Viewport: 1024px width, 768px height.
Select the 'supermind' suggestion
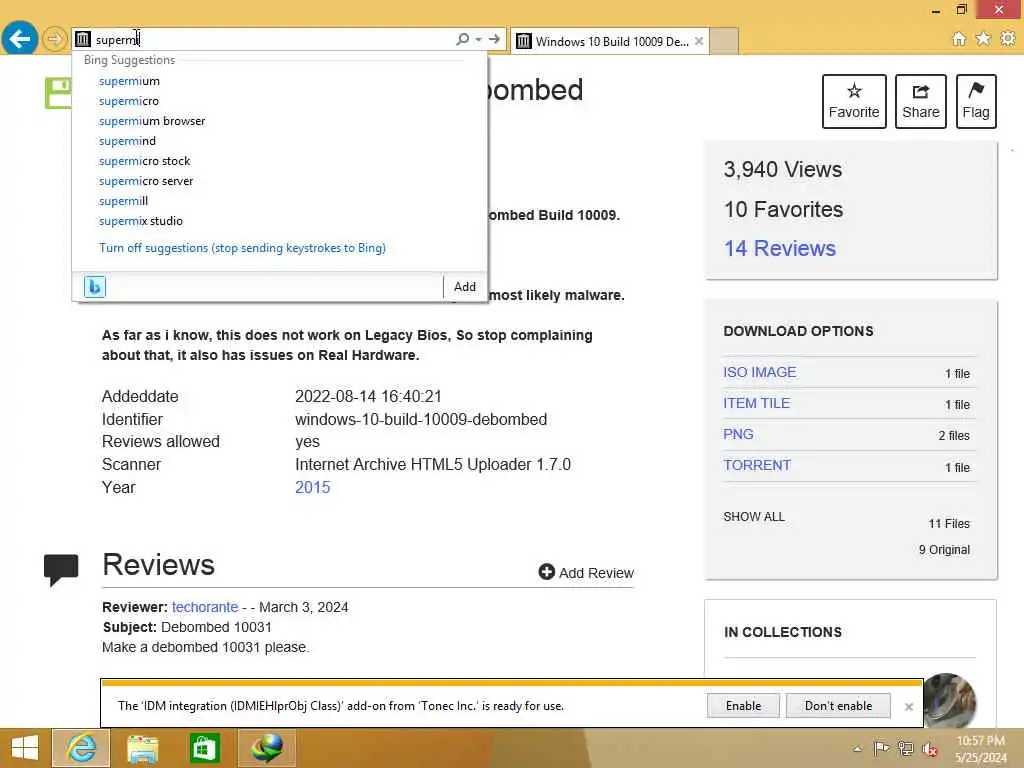point(127,141)
